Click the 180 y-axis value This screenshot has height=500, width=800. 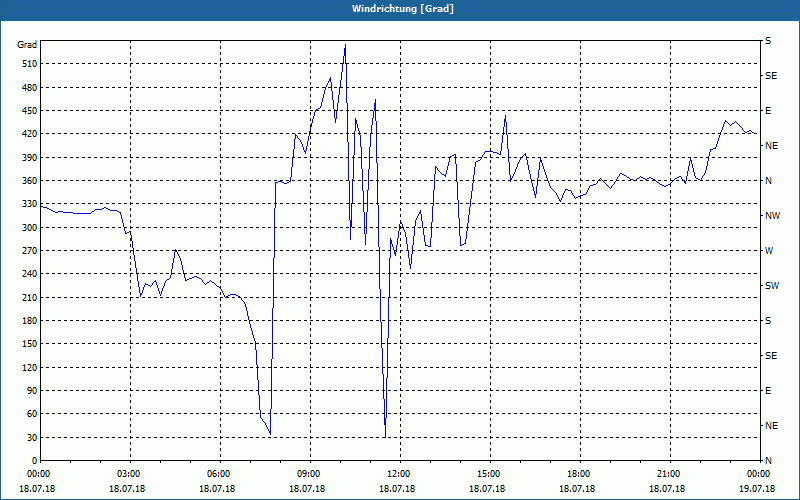[x=30, y=321]
